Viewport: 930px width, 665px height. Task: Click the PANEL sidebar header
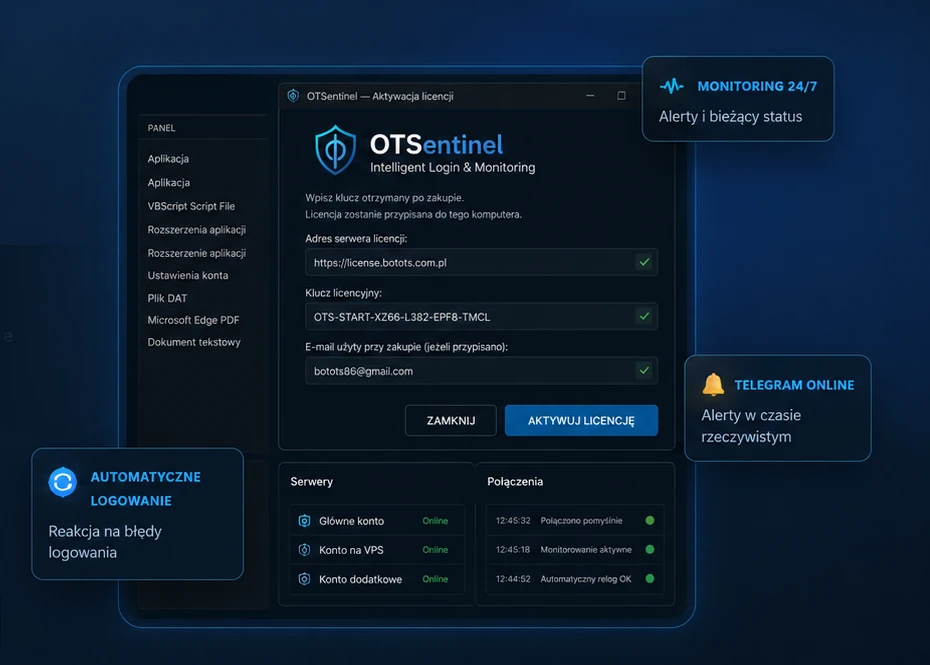161,128
